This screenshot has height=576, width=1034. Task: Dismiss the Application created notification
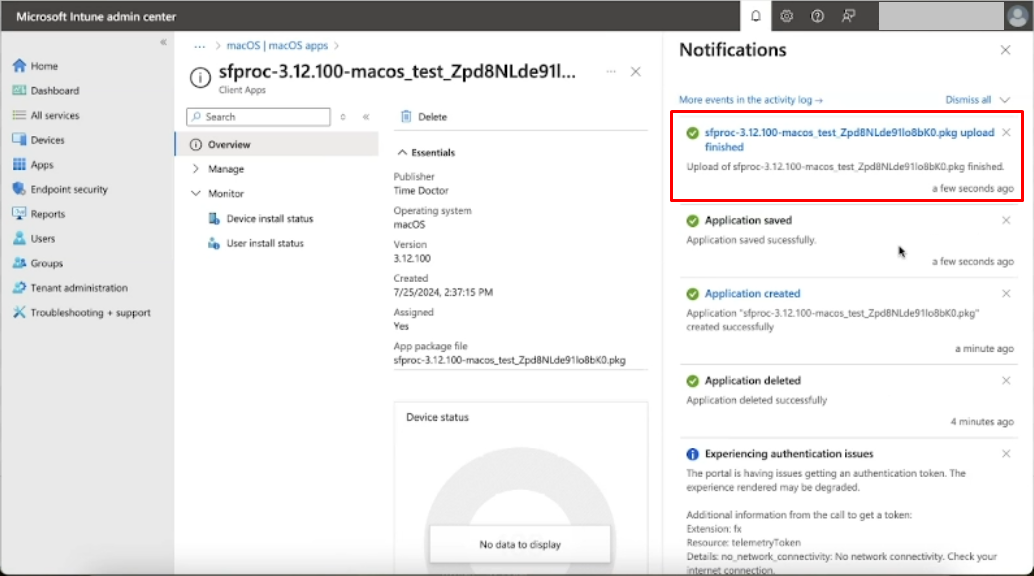pos(1006,294)
